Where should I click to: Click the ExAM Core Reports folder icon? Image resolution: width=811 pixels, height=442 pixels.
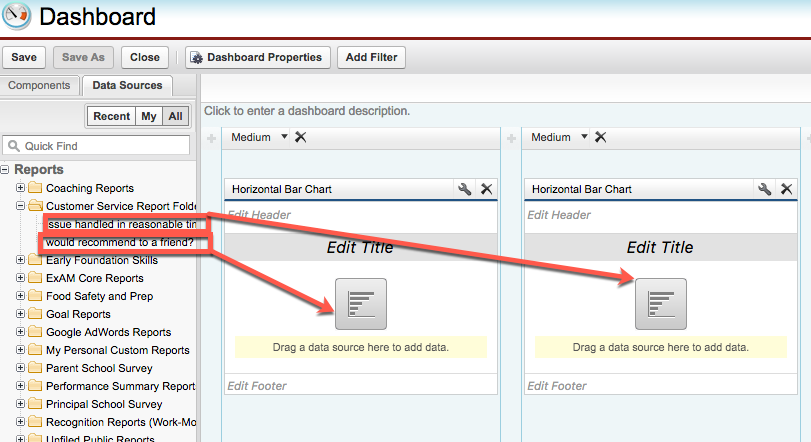pyautogui.click(x=35, y=277)
